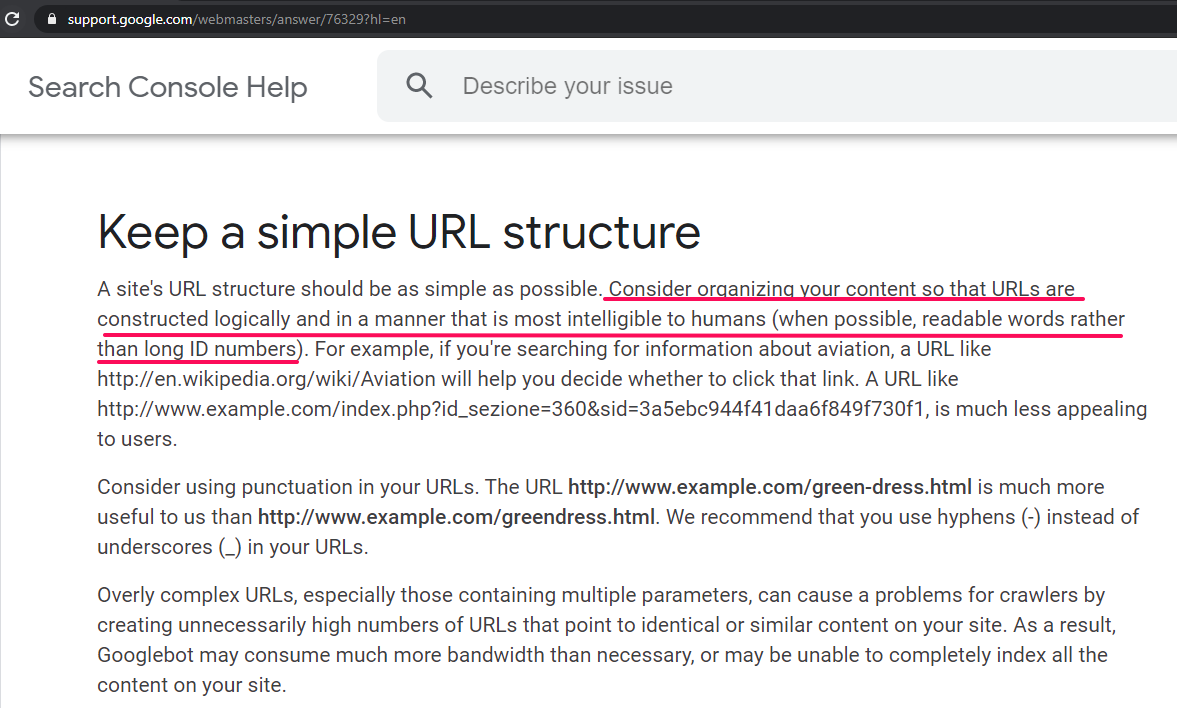The height and width of the screenshot is (708, 1177).
Task: Reload the page with the refresh icon
Action: tap(12, 19)
